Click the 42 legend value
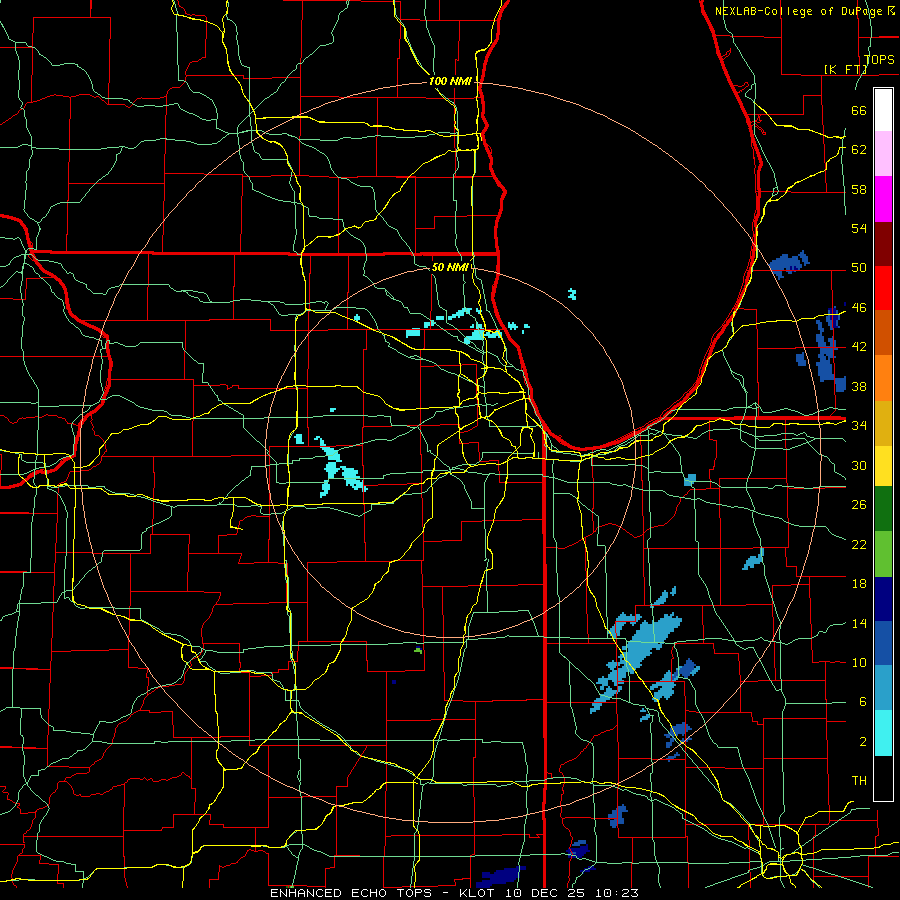The height and width of the screenshot is (900, 900). click(859, 347)
